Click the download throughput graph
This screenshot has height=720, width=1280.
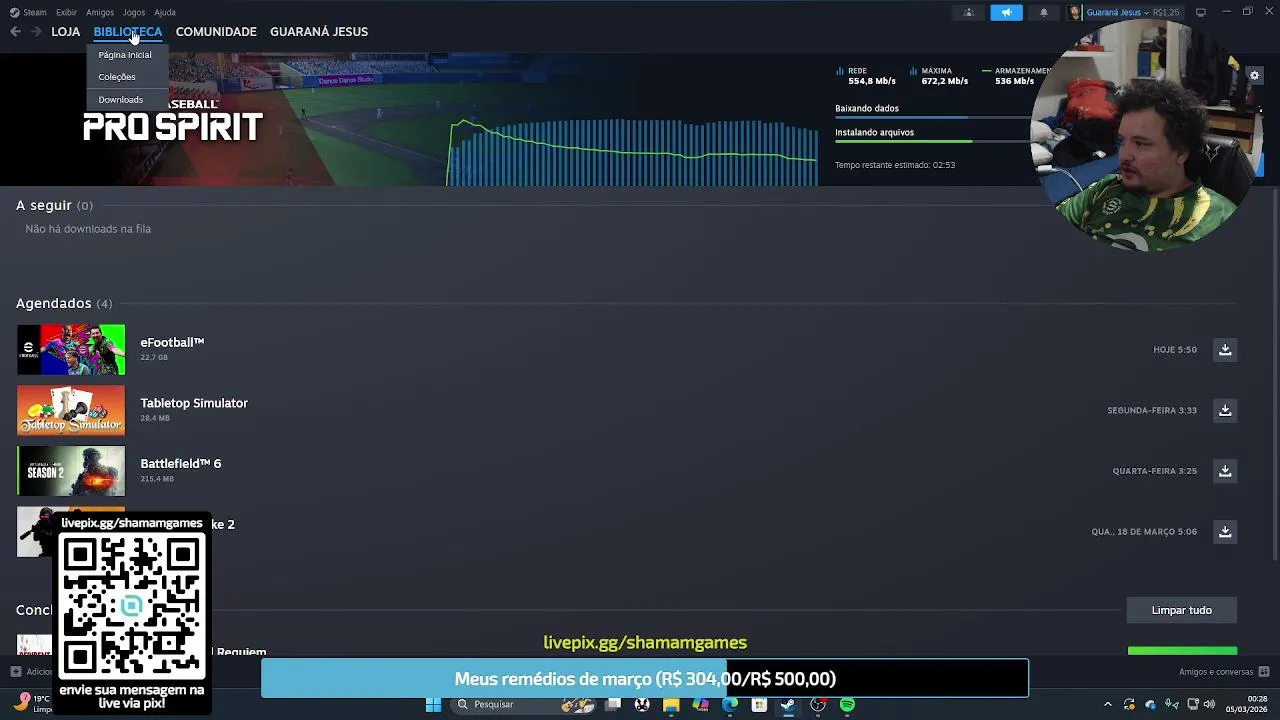point(632,152)
